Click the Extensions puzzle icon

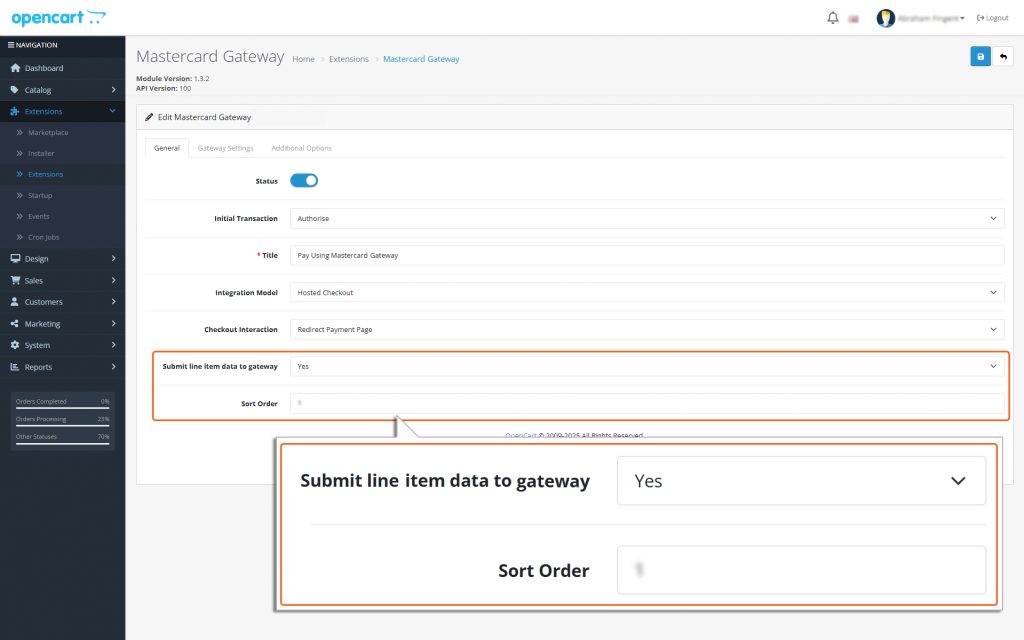click(15, 112)
